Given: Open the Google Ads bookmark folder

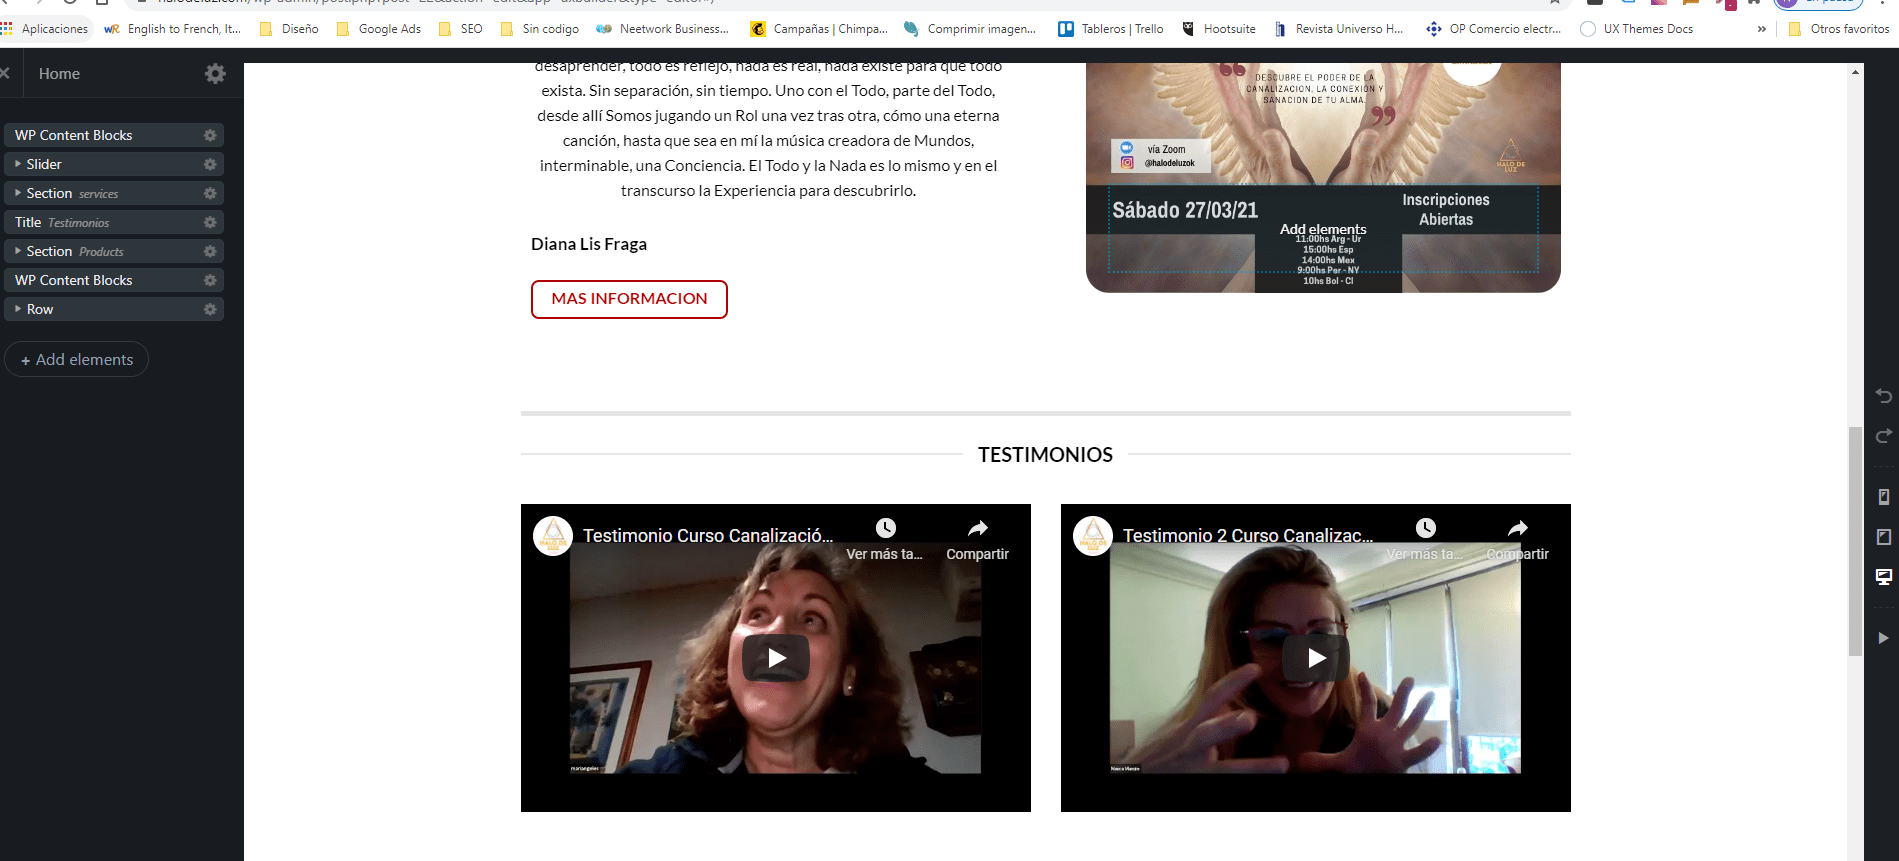Looking at the screenshot, I should [x=379, y=29].
